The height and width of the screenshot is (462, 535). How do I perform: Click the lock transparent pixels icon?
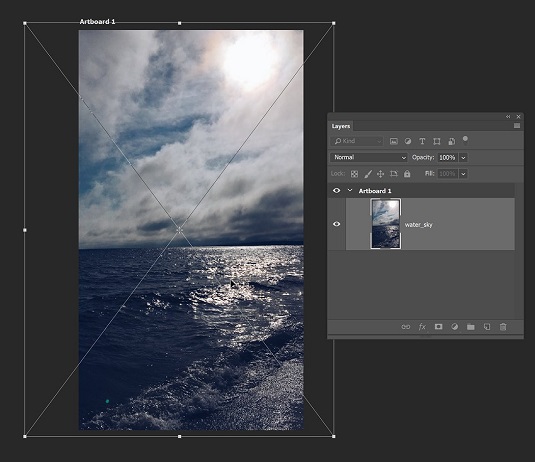click(x=355, y=174)
